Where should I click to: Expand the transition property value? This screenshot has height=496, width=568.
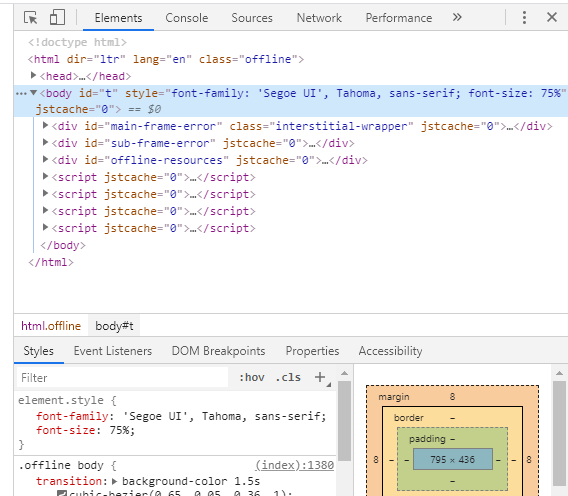114,482
